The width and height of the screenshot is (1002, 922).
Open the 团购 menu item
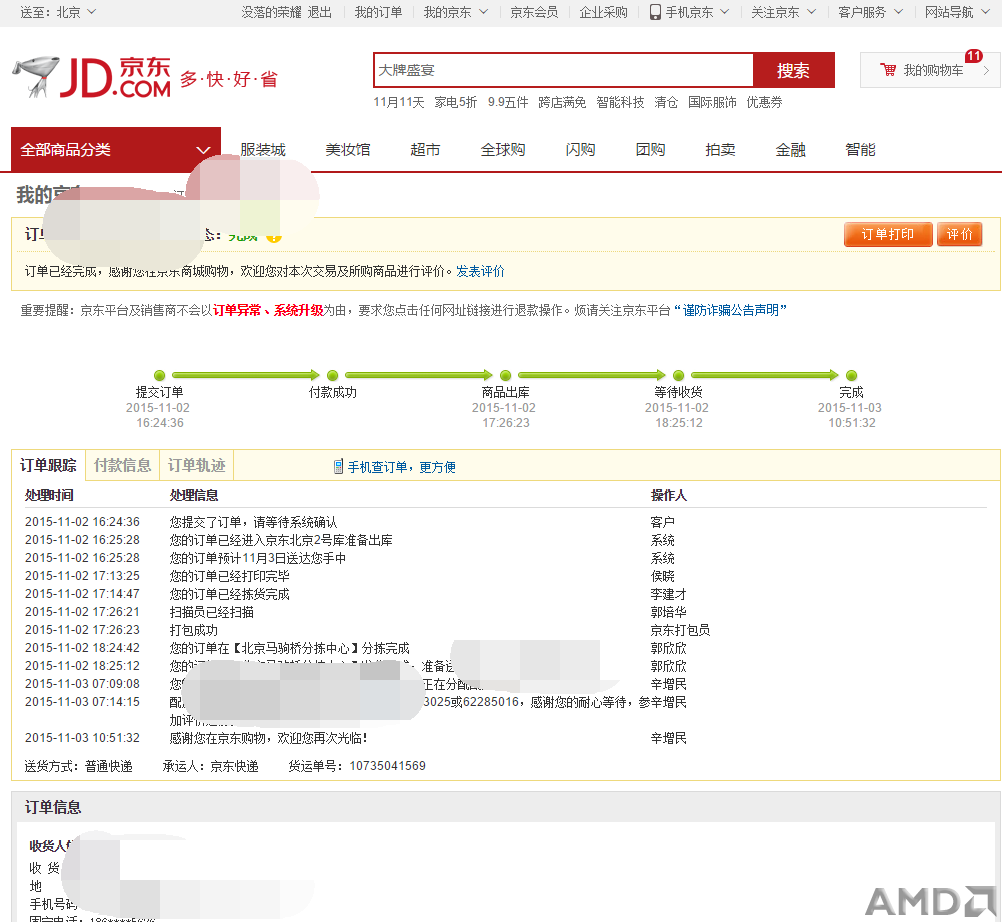coord(651,150)
